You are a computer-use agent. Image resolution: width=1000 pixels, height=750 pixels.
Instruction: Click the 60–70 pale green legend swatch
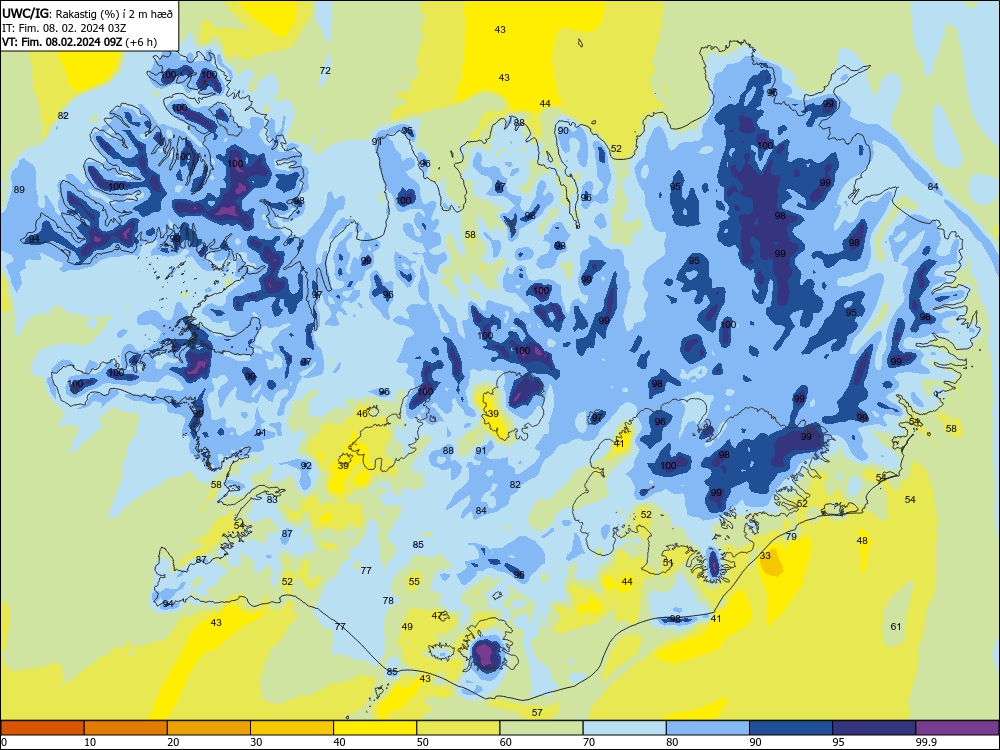point(541,728)
